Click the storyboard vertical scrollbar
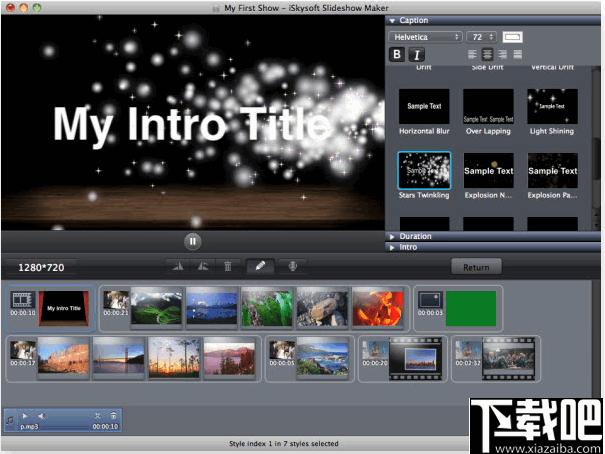 (x=596, y=338)
